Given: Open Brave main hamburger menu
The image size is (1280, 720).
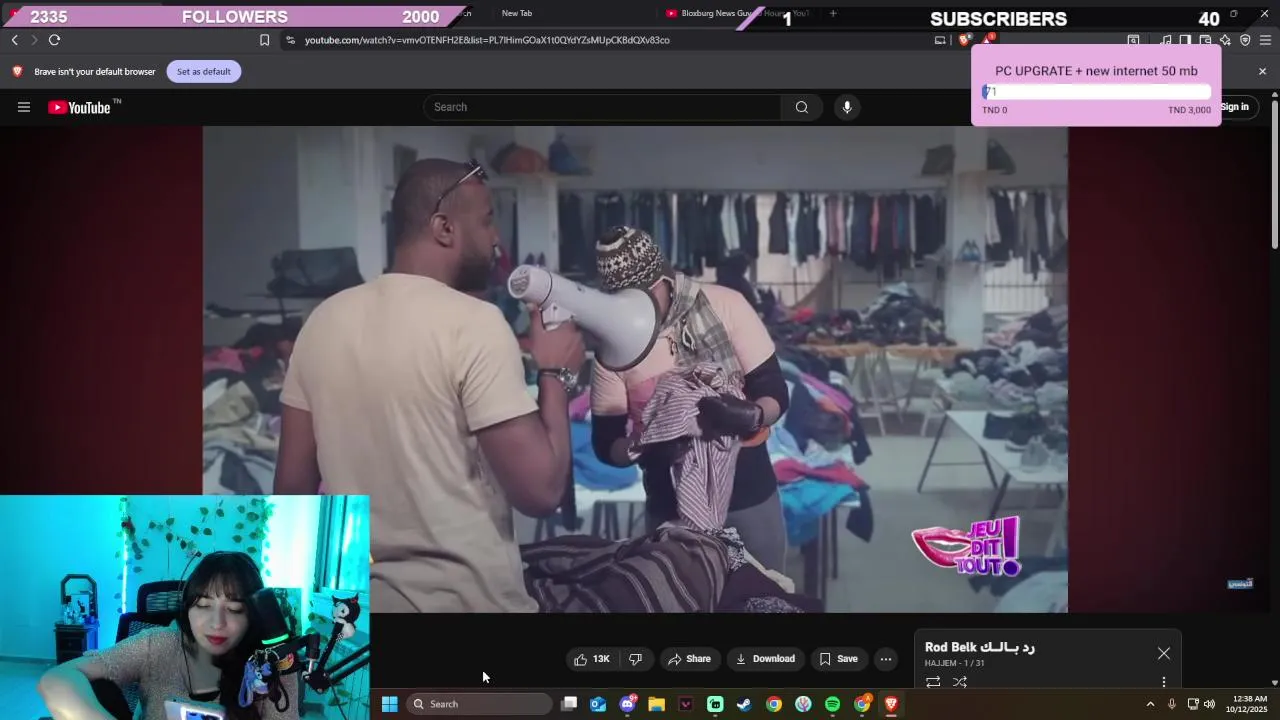Looking at the screenshot, I should tap(1265, 40).
